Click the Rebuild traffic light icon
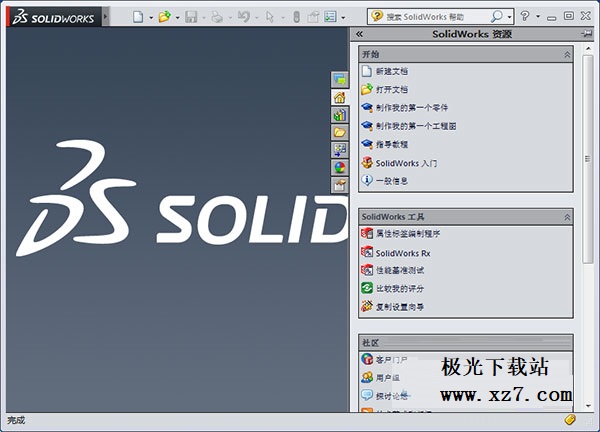The height and width of the screenshot is (432, 600). (296, 17)
